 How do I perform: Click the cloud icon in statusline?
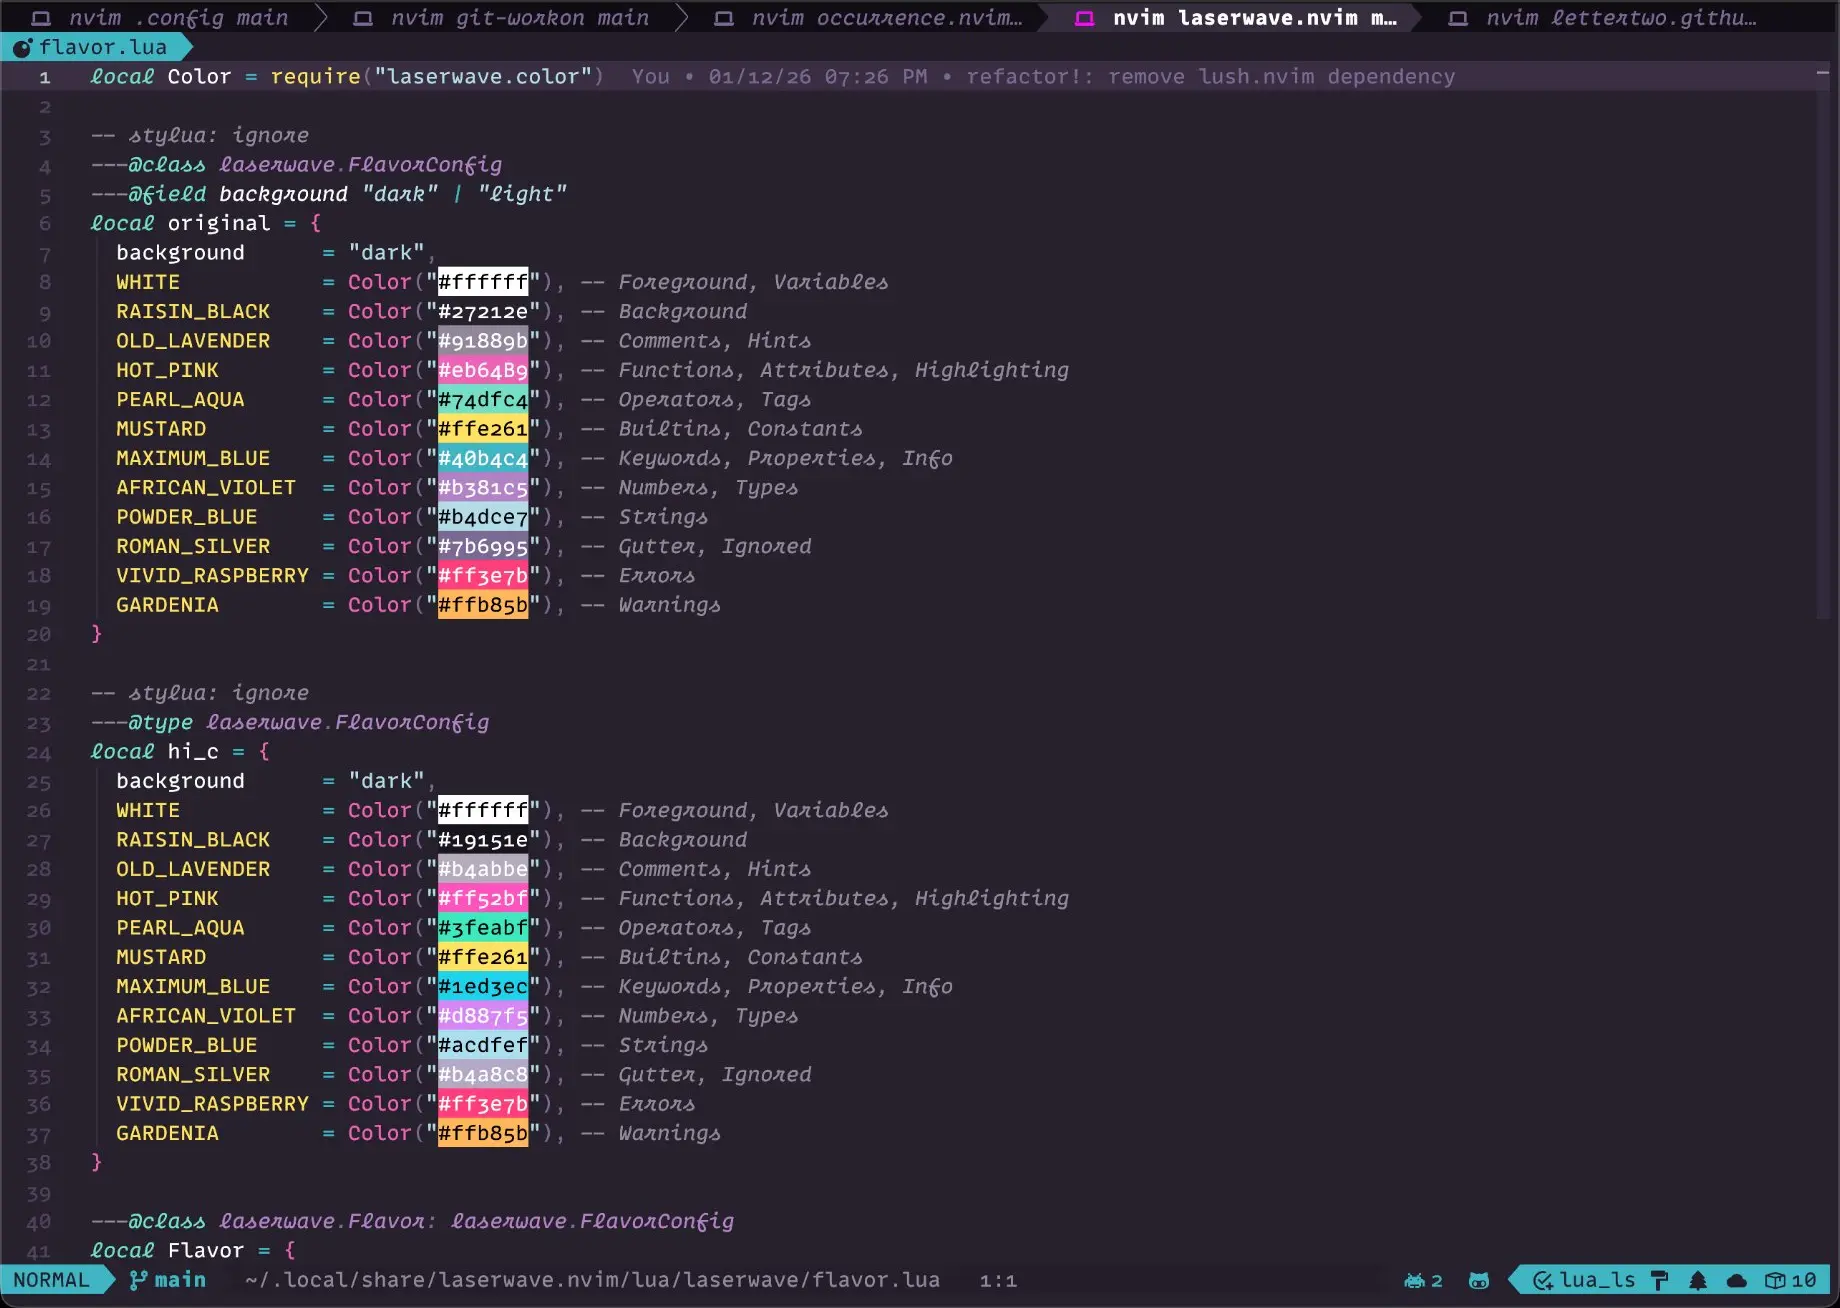click(x=1737, y=1280)
